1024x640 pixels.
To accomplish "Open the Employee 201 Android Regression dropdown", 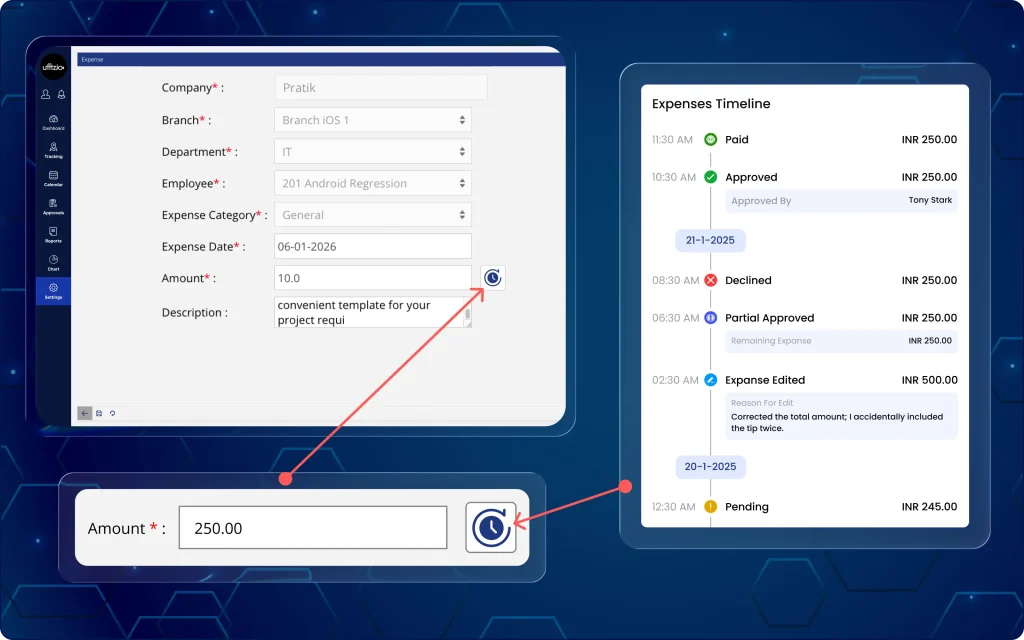I will (373, 184).
